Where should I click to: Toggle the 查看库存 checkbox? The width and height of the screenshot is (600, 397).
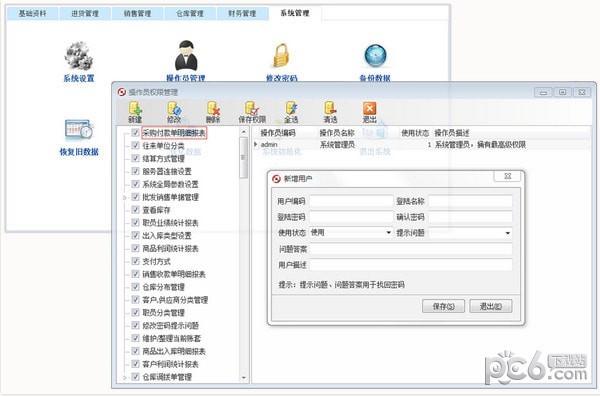click(x=135, y=210)
